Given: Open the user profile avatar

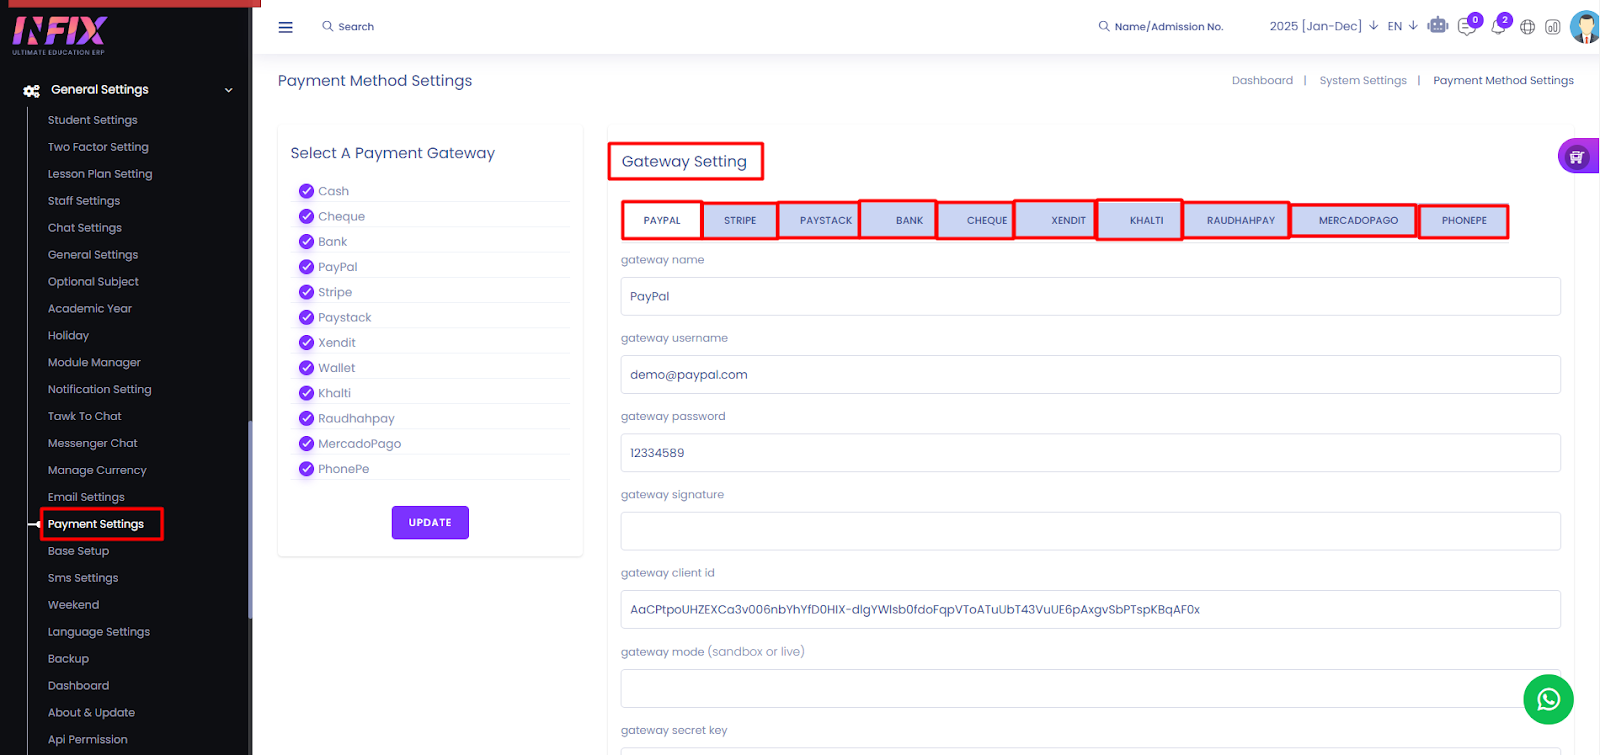Looking at the screenshot, I should click(1585, 27).
